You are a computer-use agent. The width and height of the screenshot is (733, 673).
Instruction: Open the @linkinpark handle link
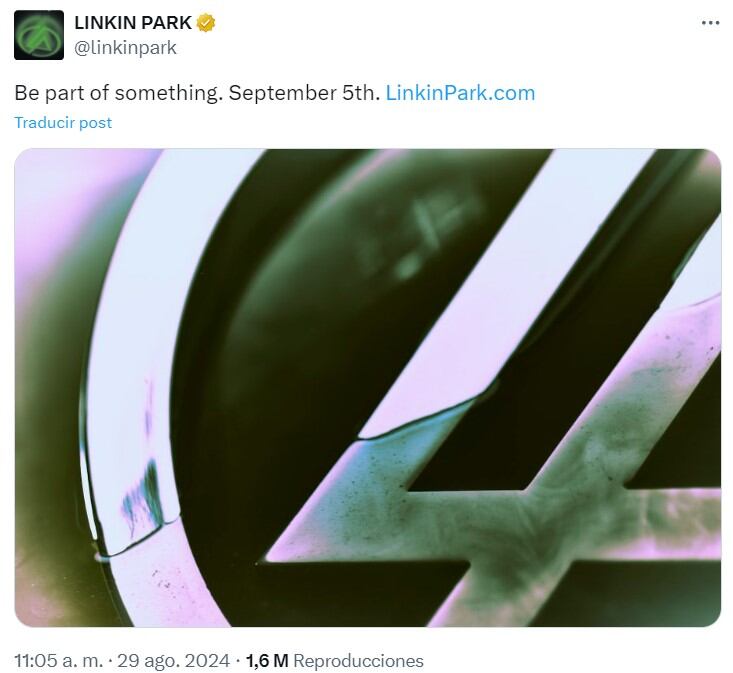coord(125,48)
